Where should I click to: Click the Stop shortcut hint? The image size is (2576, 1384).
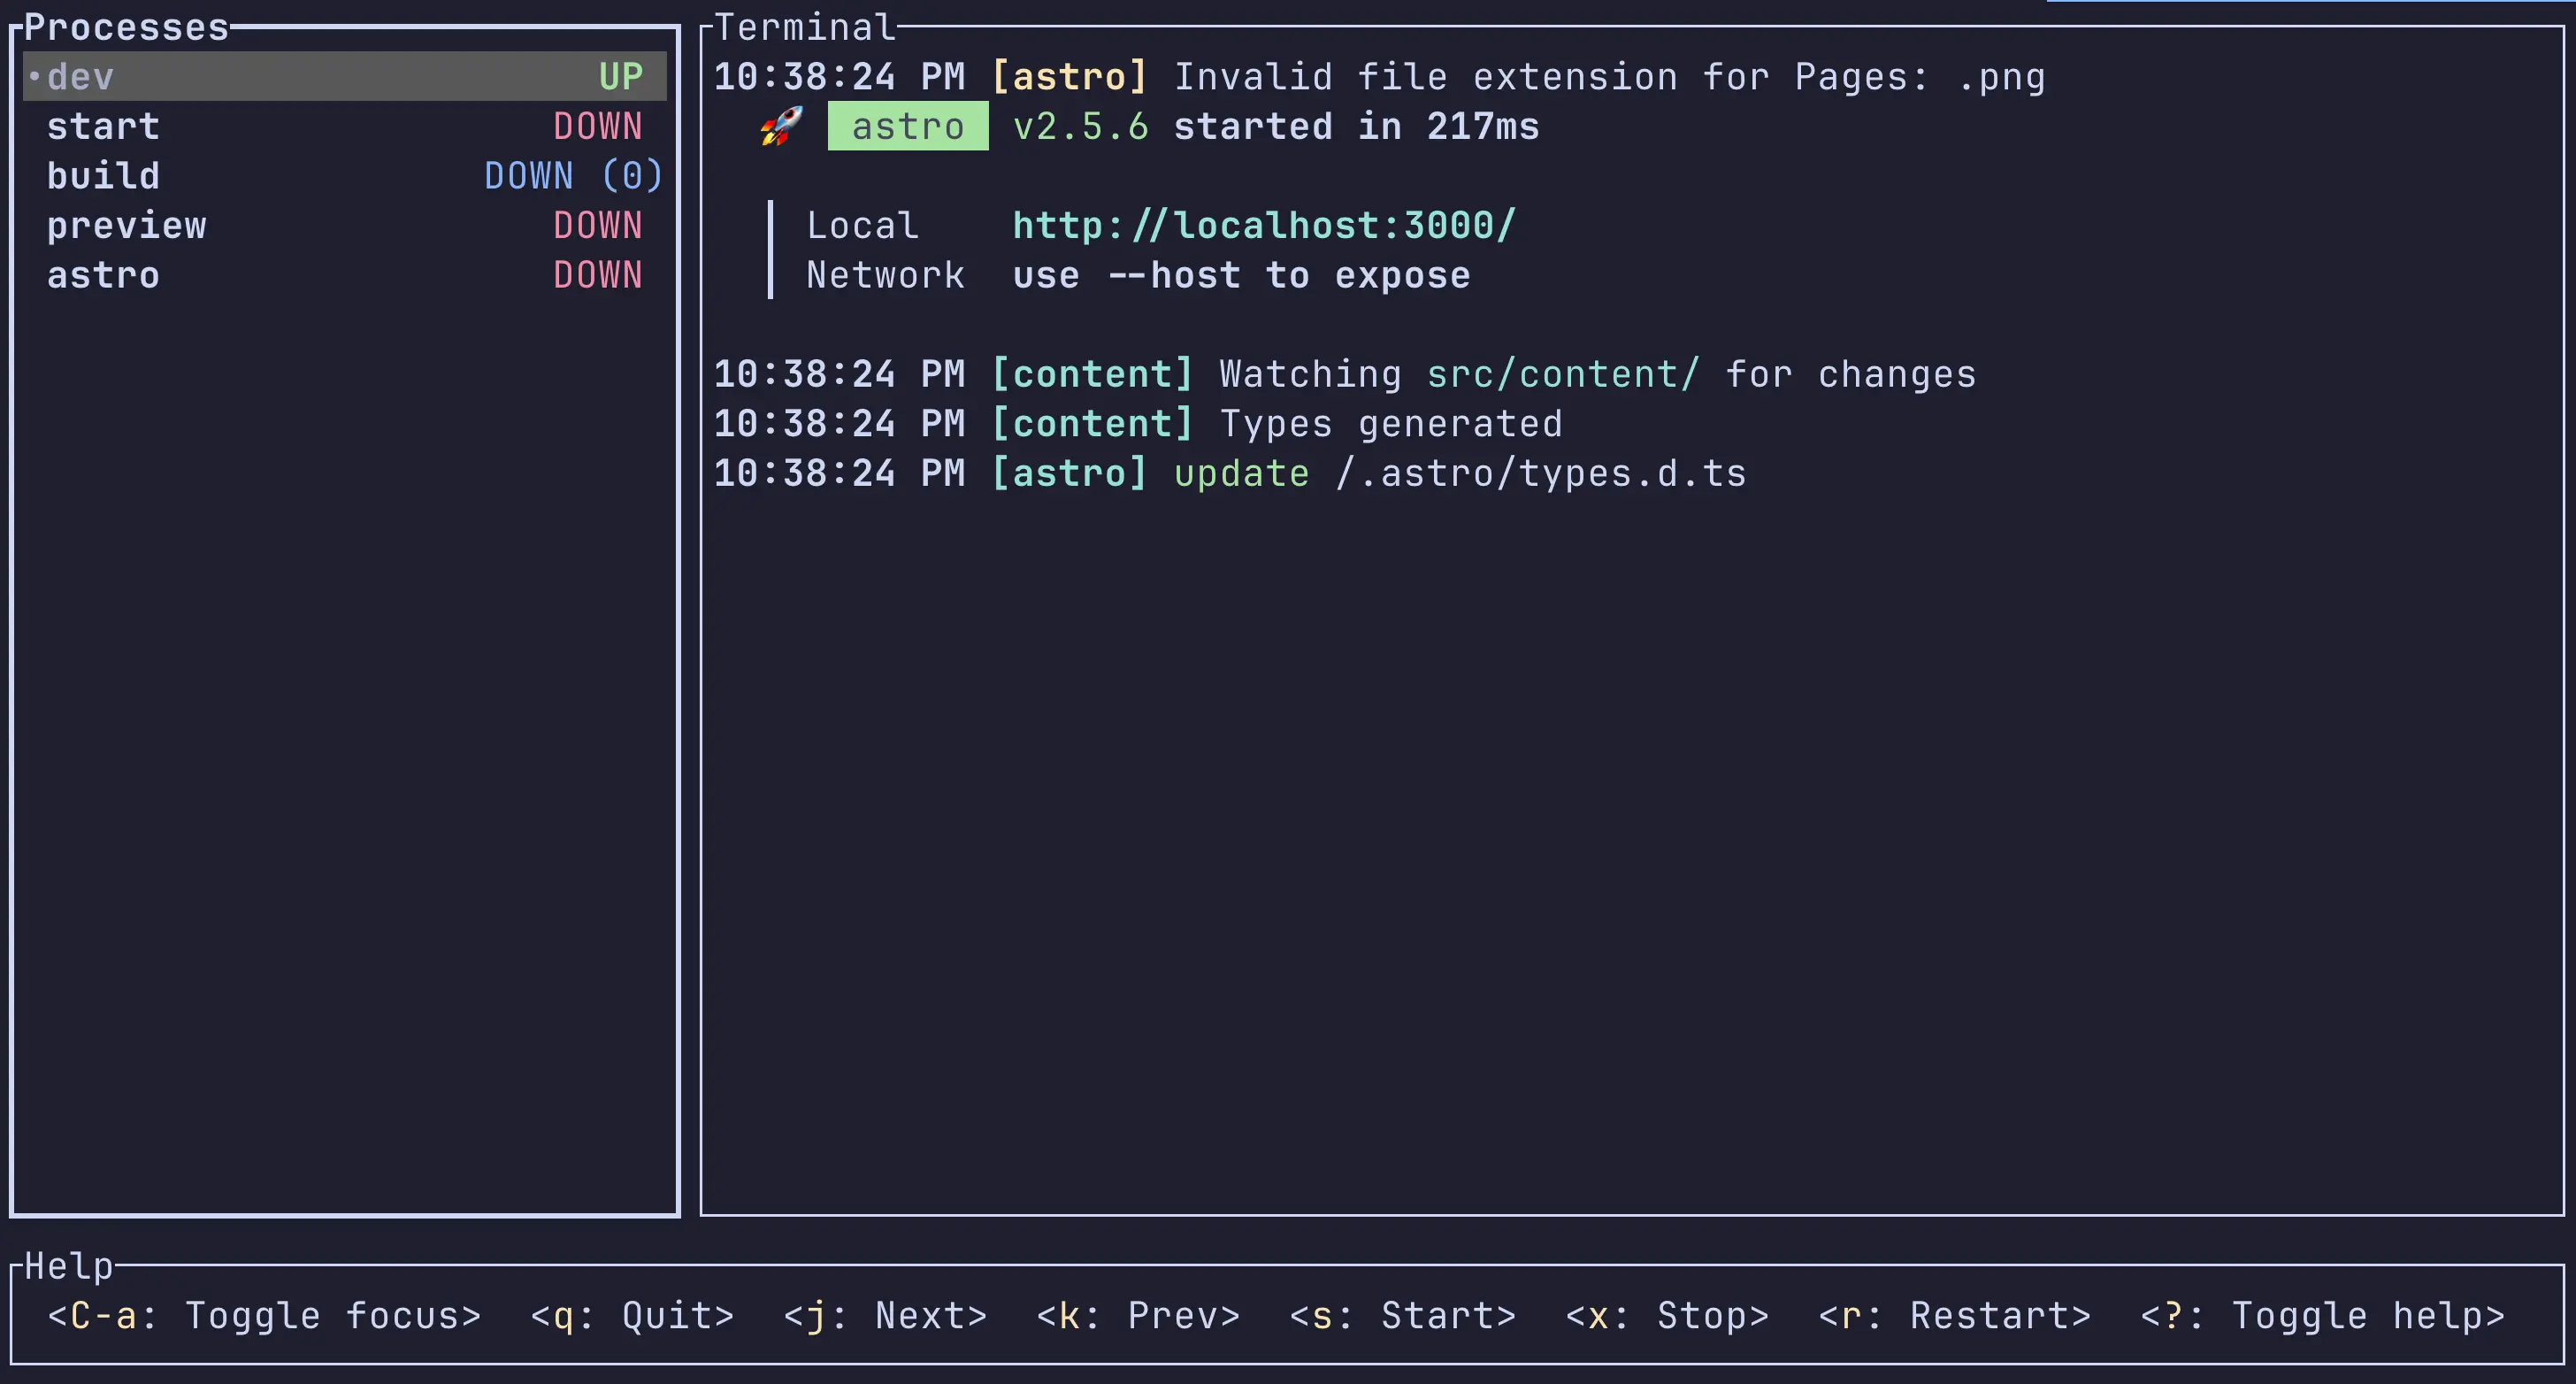pyautogui.click(x=1667, y=1316)
